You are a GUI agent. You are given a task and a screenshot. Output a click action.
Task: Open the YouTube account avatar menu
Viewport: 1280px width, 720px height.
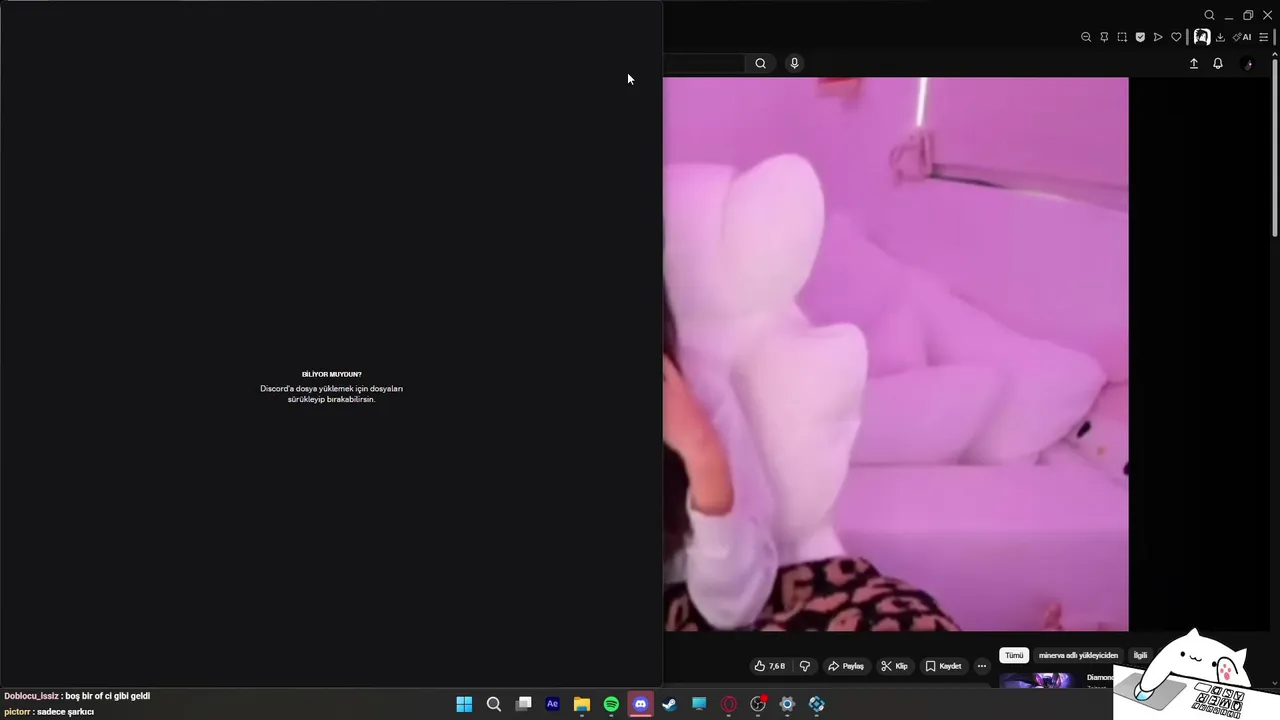pyautogui.click(x=1247, y=63)
